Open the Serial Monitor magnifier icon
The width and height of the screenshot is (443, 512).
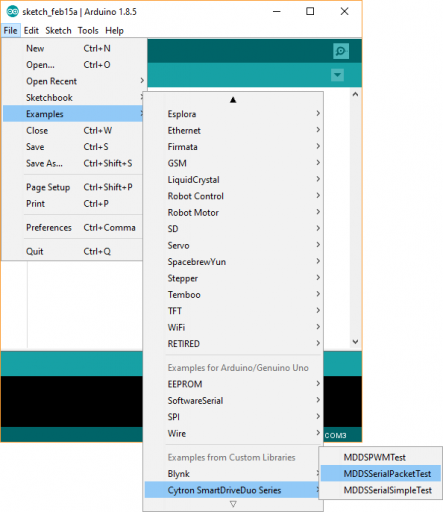point(341,51)
